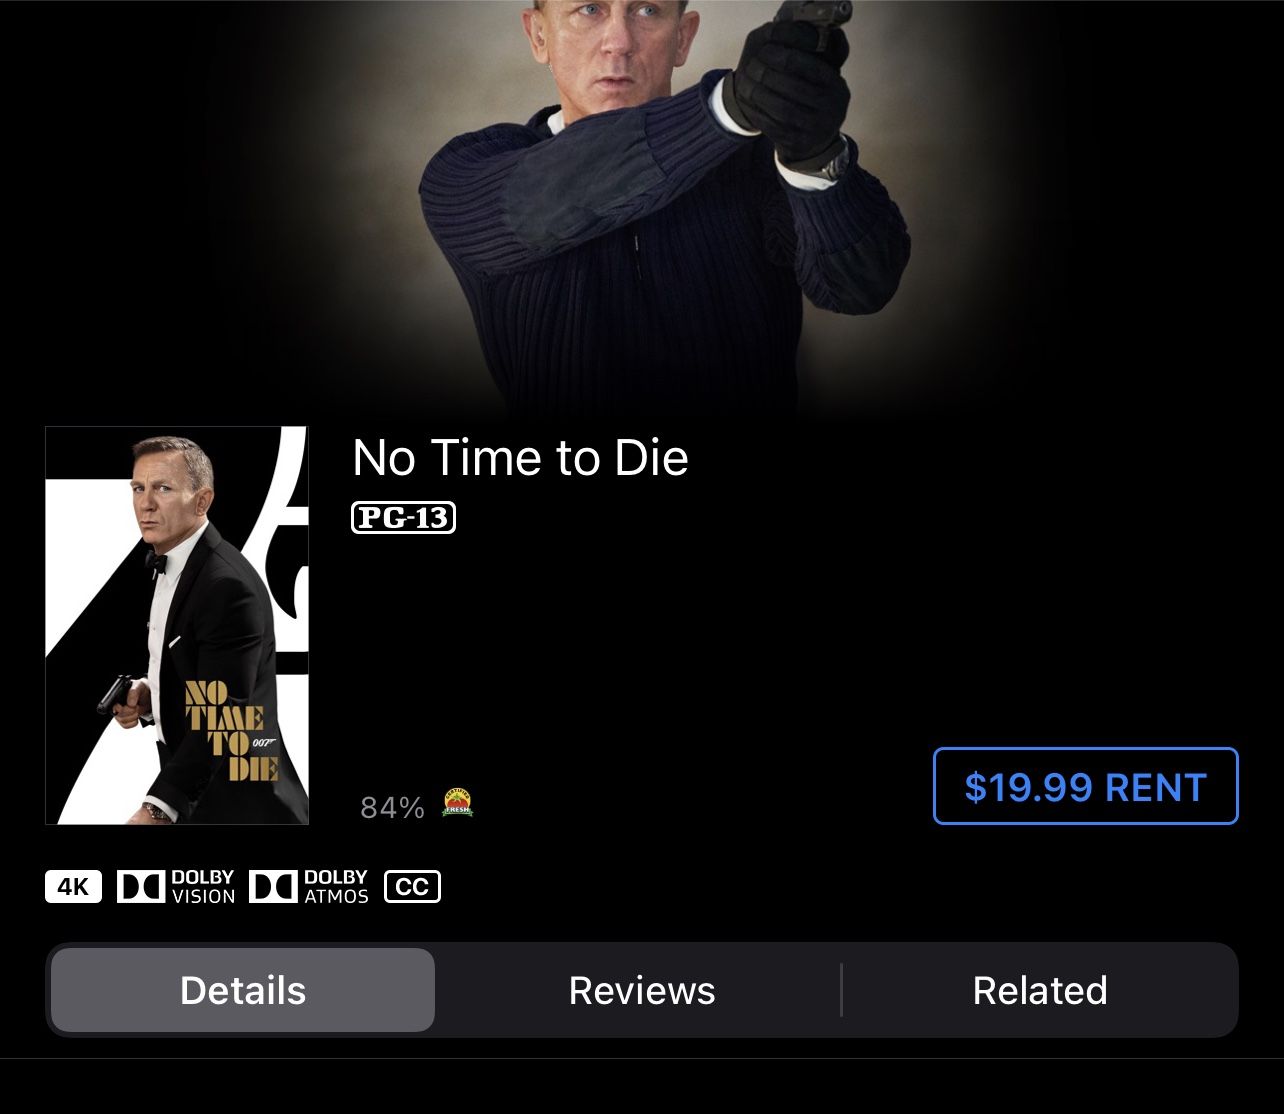Switch to the Details tab
1284x1114 pixels.
tap(243, 990)
